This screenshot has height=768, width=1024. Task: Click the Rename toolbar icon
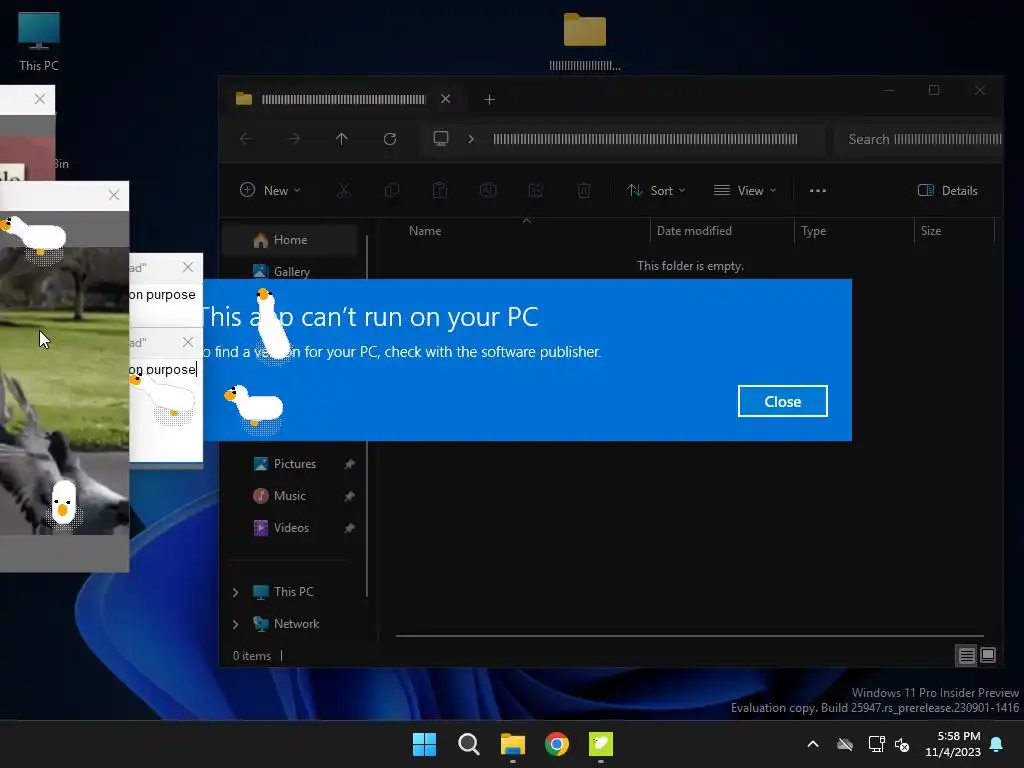(x=488, y=191)
